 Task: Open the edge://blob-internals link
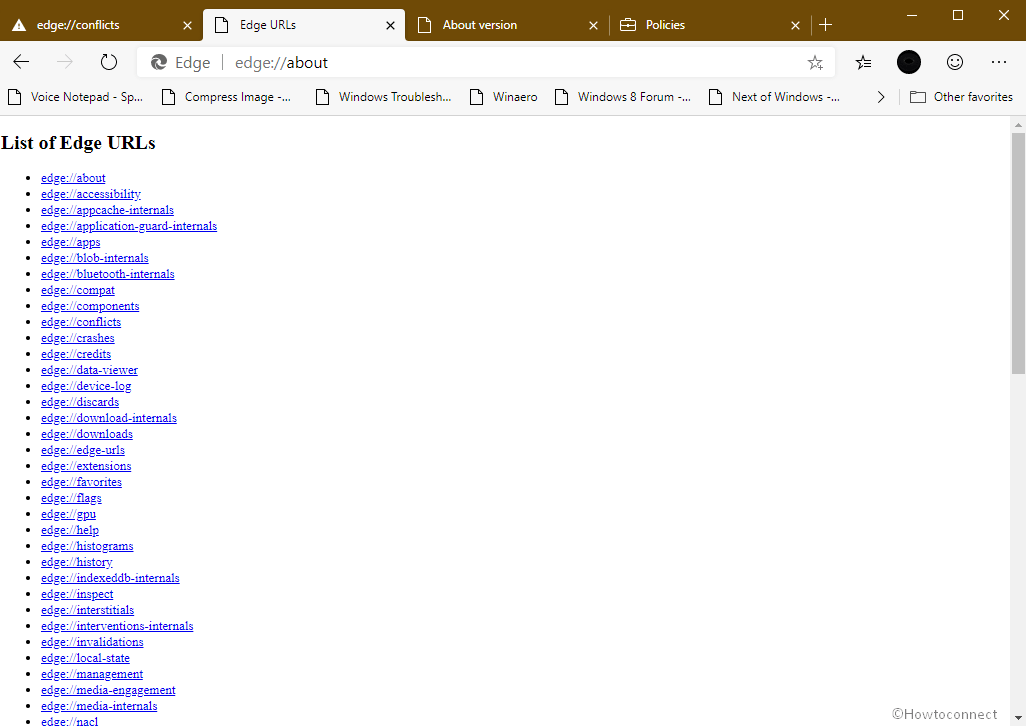point(95,258)
